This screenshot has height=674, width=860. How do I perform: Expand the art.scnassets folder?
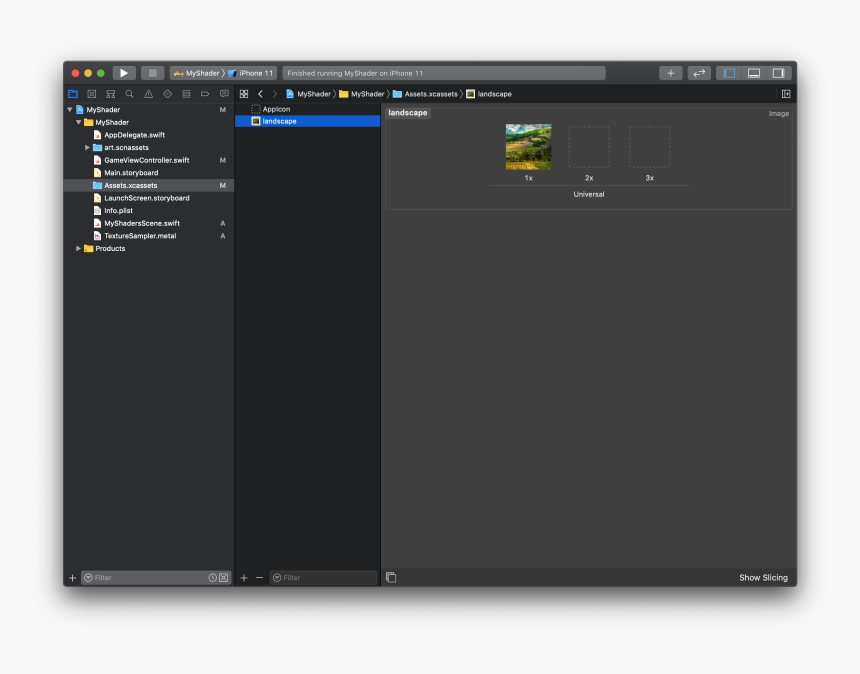(87, 147)
